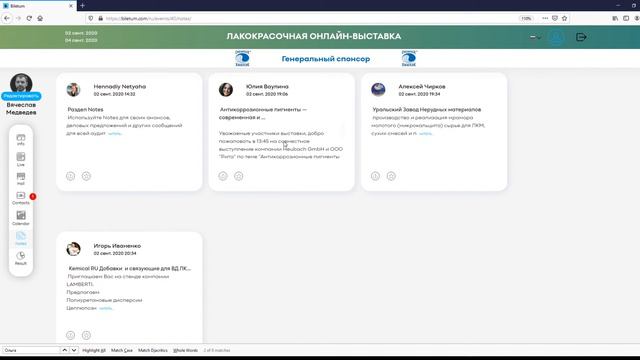Viewport: 640px width, 360px height.
Task: Click the Генеральный спонсор heading
Action: (x=326, y=59)
